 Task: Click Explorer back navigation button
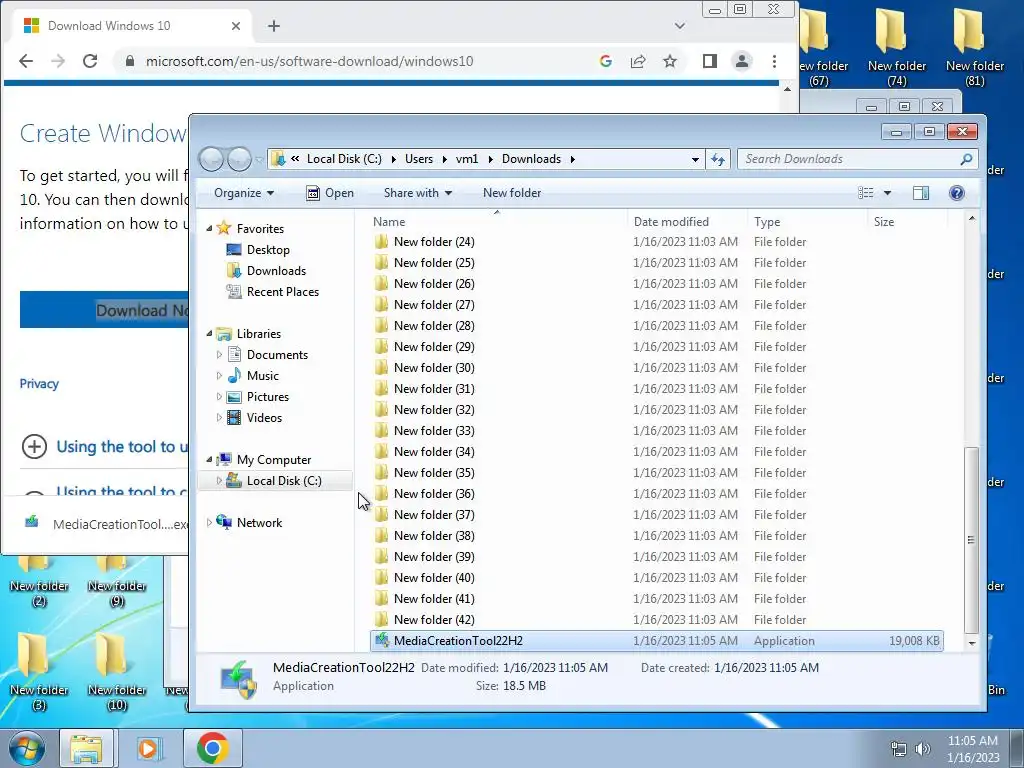(x=211, y=159)
